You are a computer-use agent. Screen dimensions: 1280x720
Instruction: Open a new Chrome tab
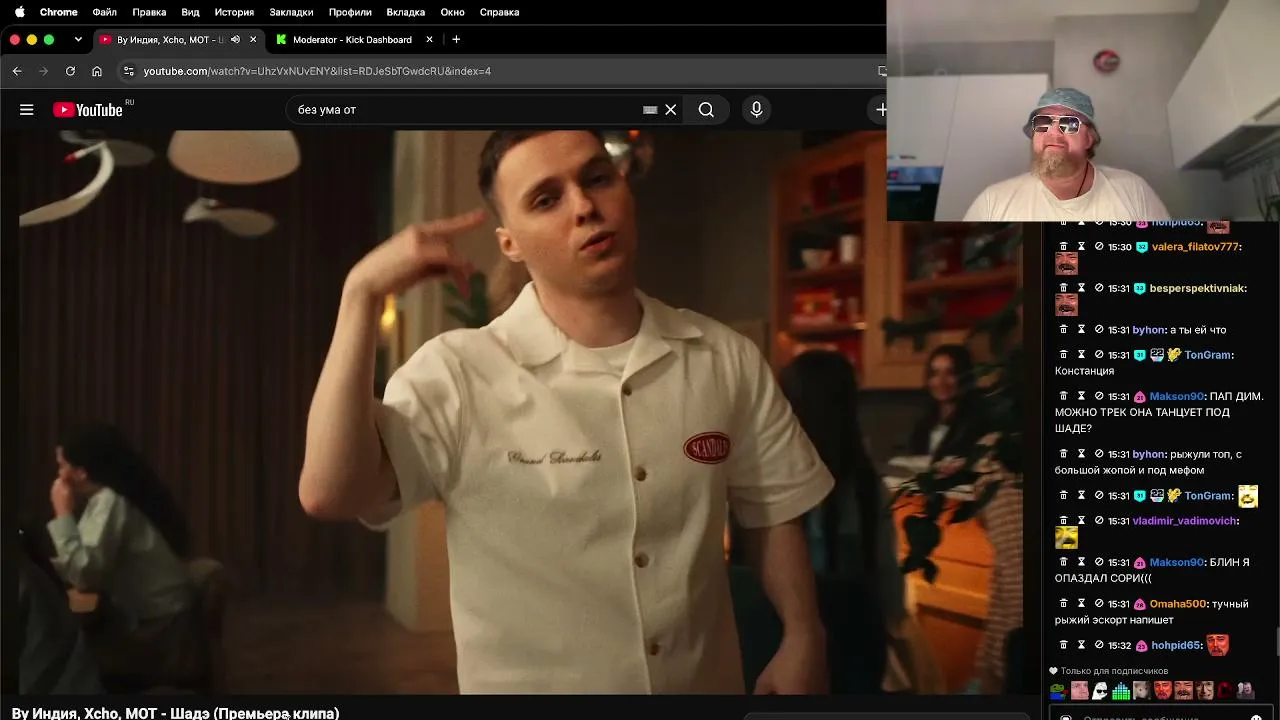(456, 40)
